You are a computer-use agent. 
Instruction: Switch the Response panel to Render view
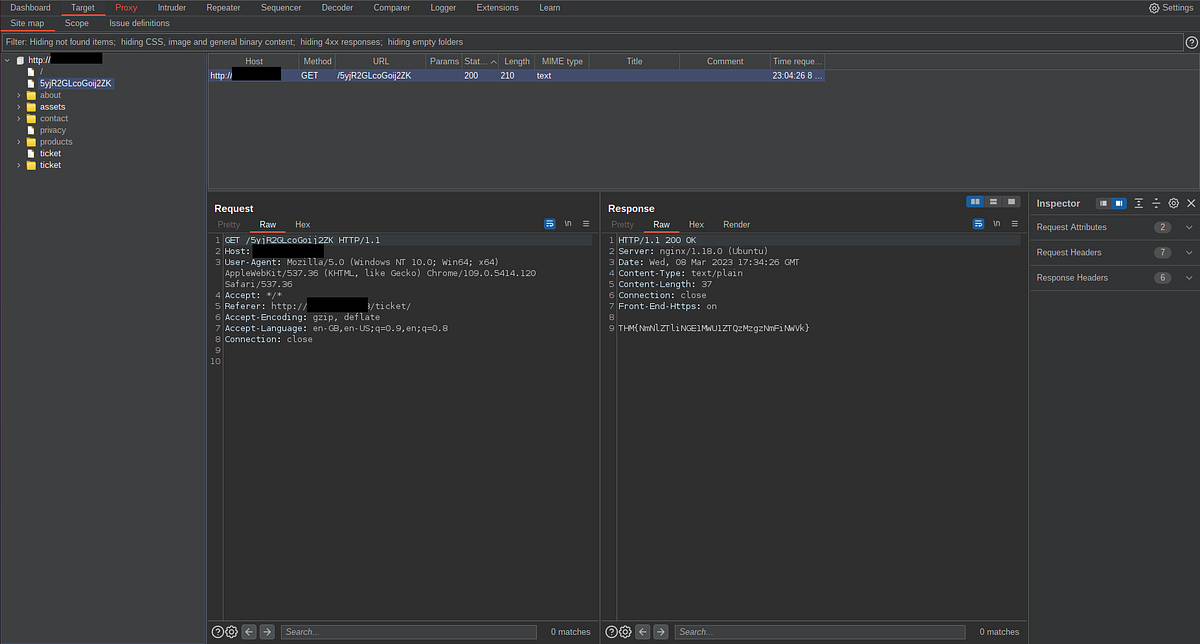pos(736,224)
